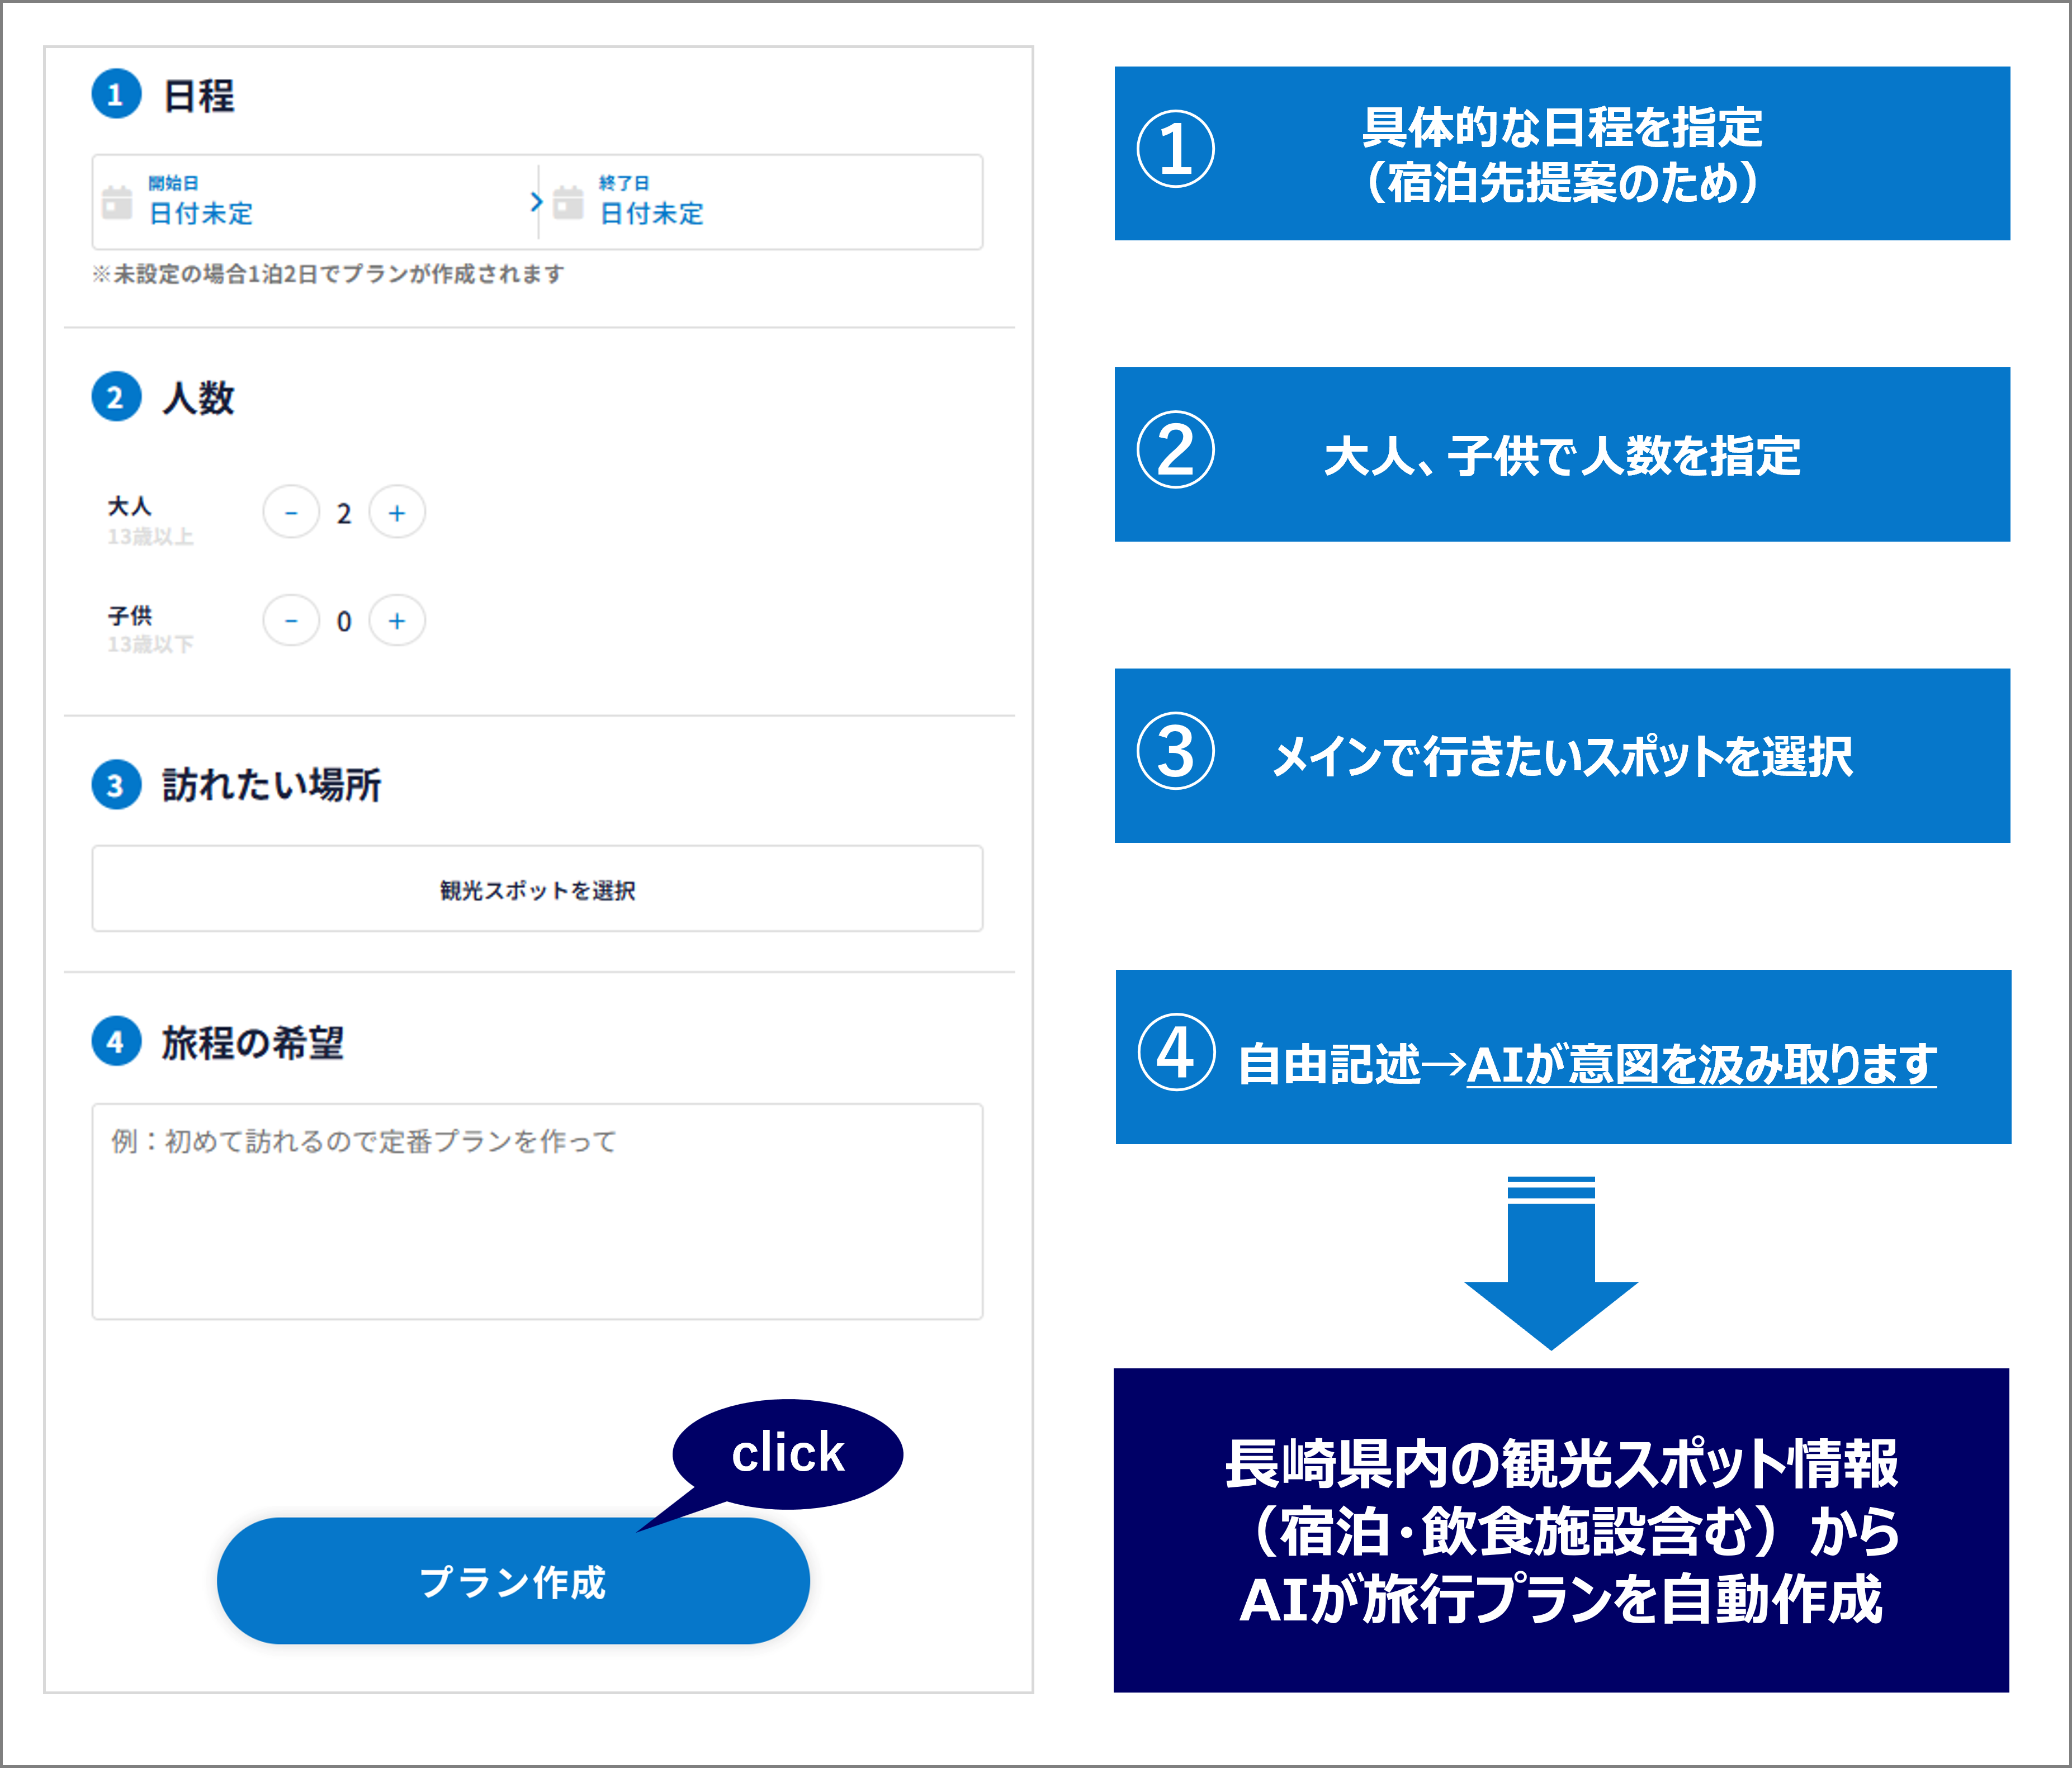
Task: Decrease the 大人 adult count
Action: pos(291,513)
